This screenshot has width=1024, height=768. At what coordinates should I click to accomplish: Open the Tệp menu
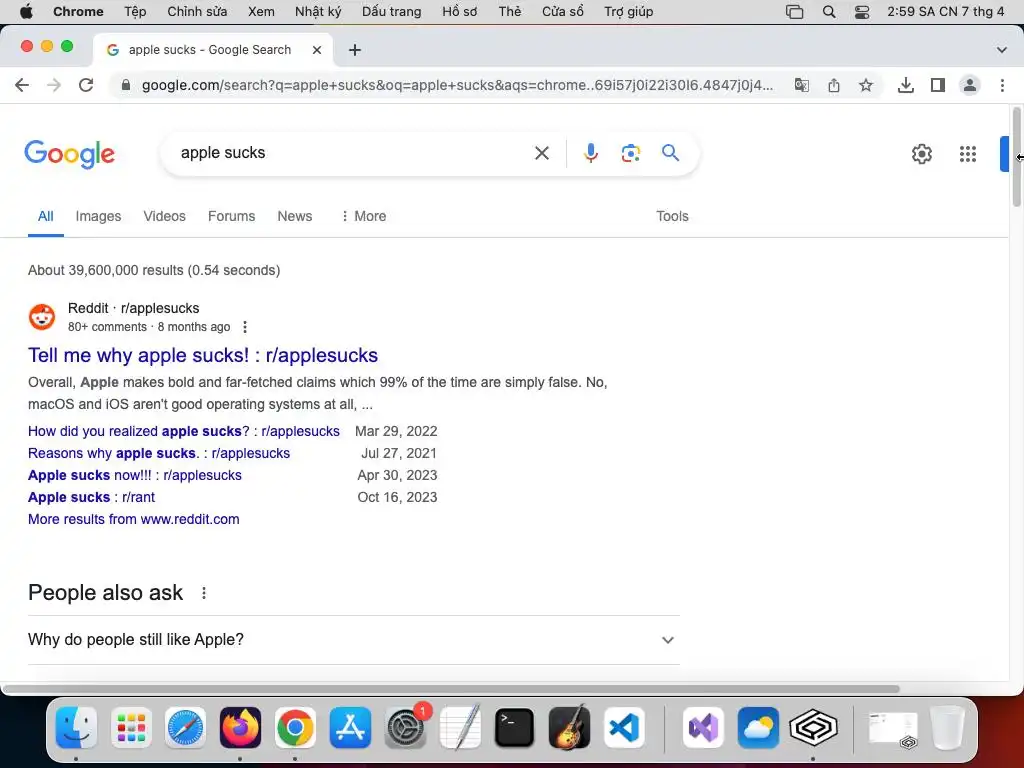click(x=135, y=11)
